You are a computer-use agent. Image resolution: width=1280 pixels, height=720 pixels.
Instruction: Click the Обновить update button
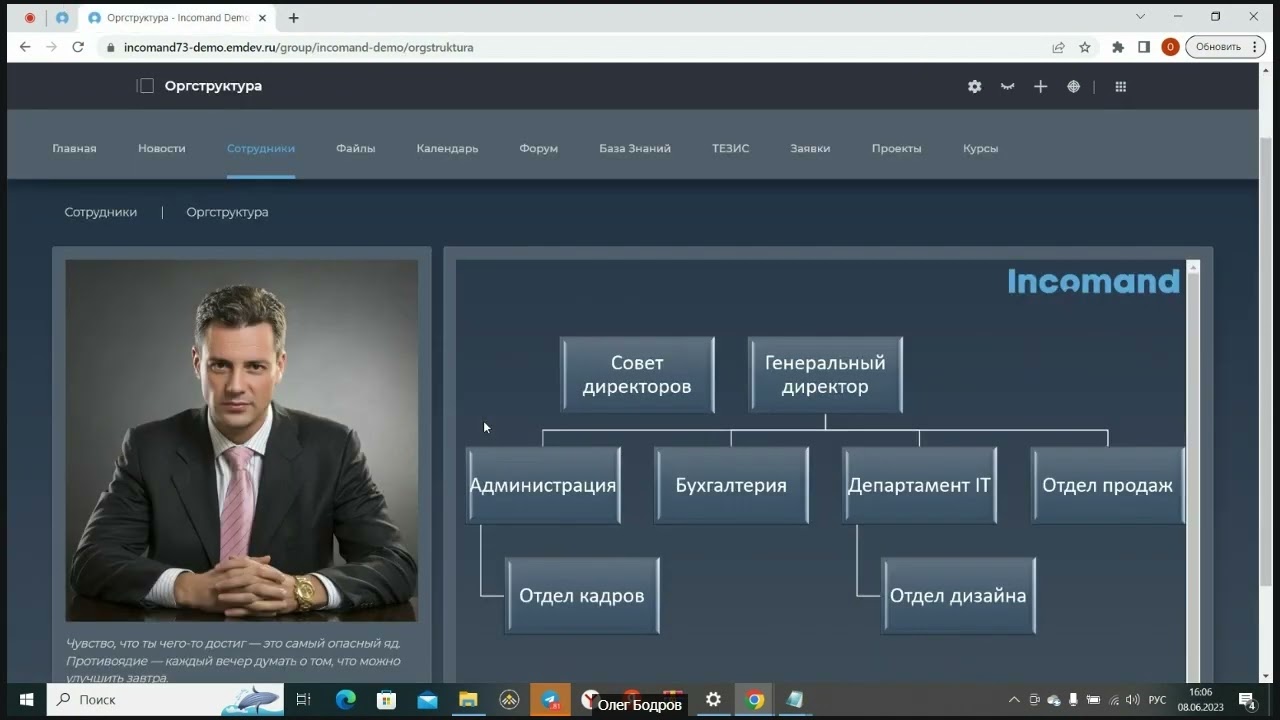pyautogui.click(x=1225, y=47)
